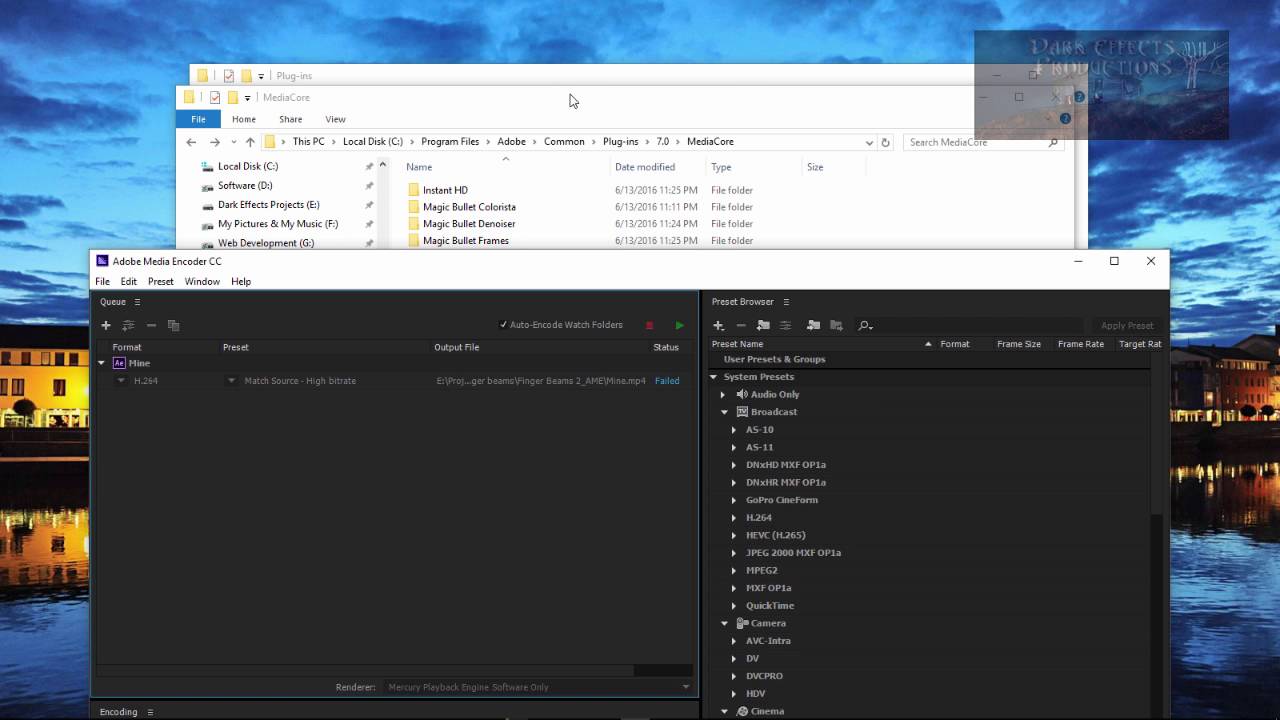Open address bar history dropdown in Explorer
The image size is (1280, 720).
point(868,142)
